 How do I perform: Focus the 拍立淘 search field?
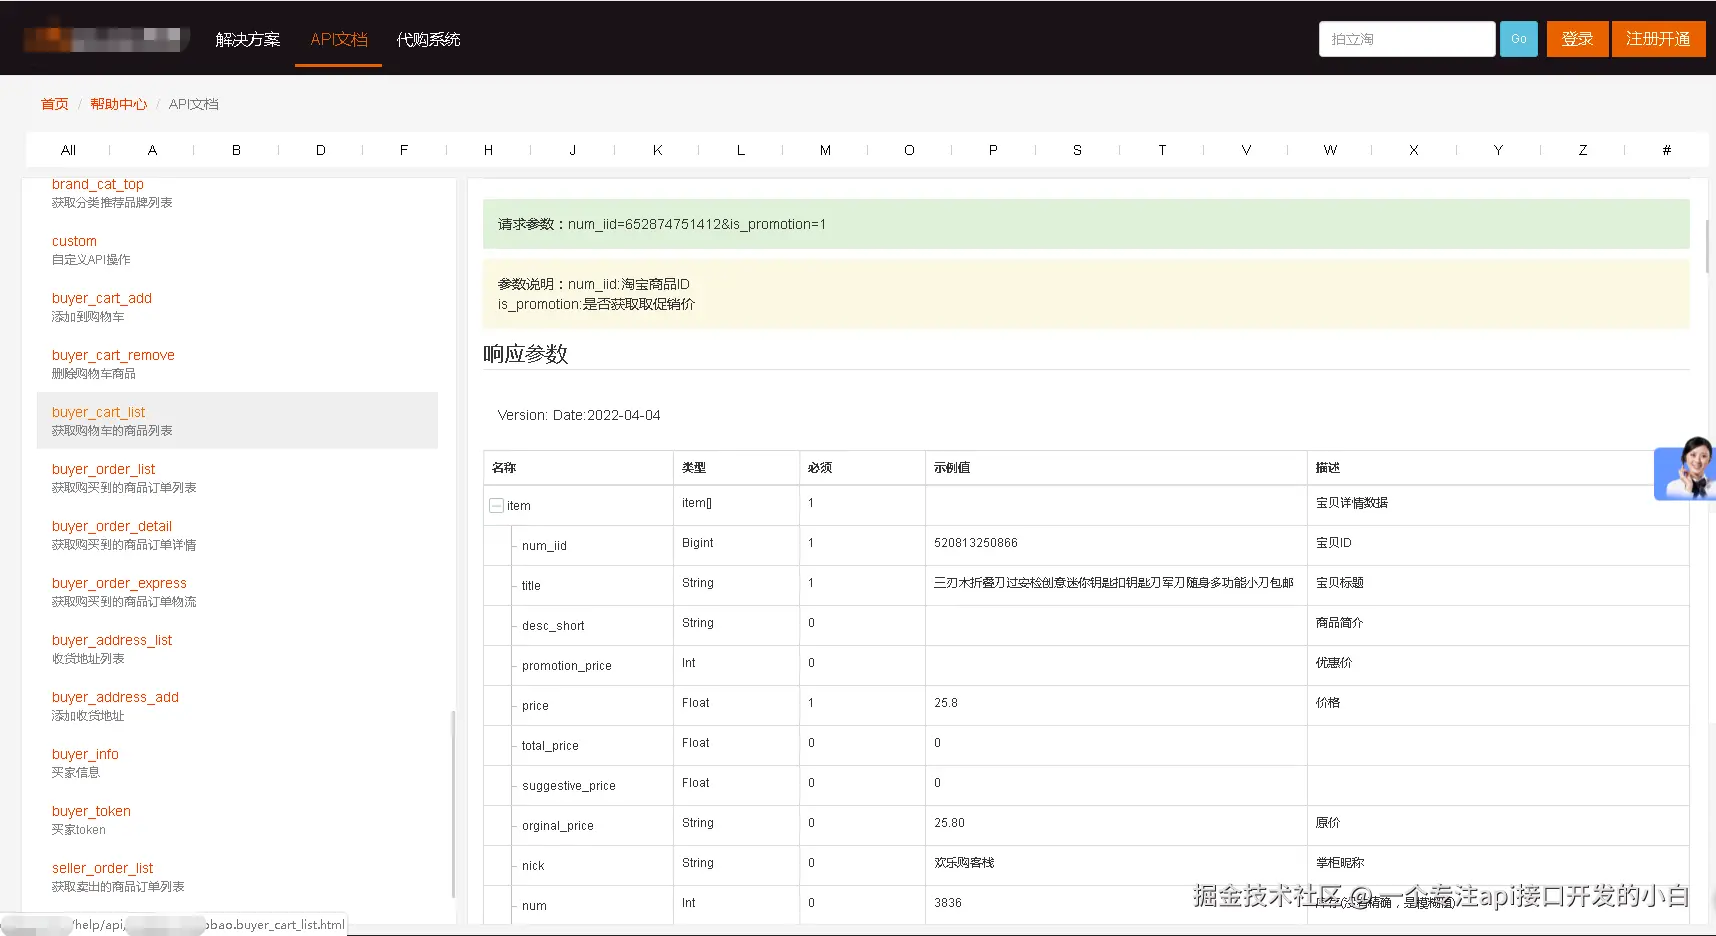coord(1407,39)
